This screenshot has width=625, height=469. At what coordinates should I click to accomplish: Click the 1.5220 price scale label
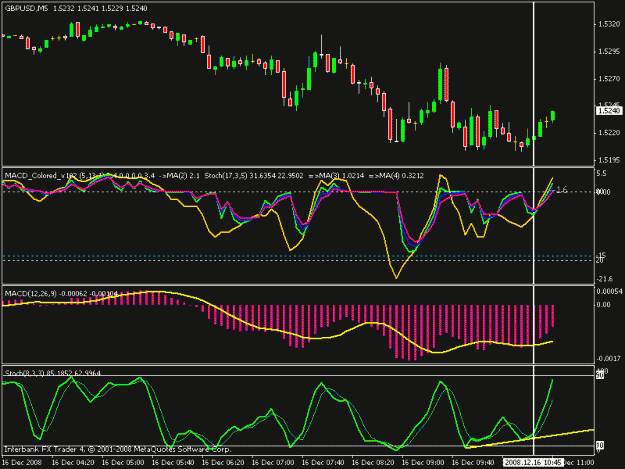click(x=609, y=133)
